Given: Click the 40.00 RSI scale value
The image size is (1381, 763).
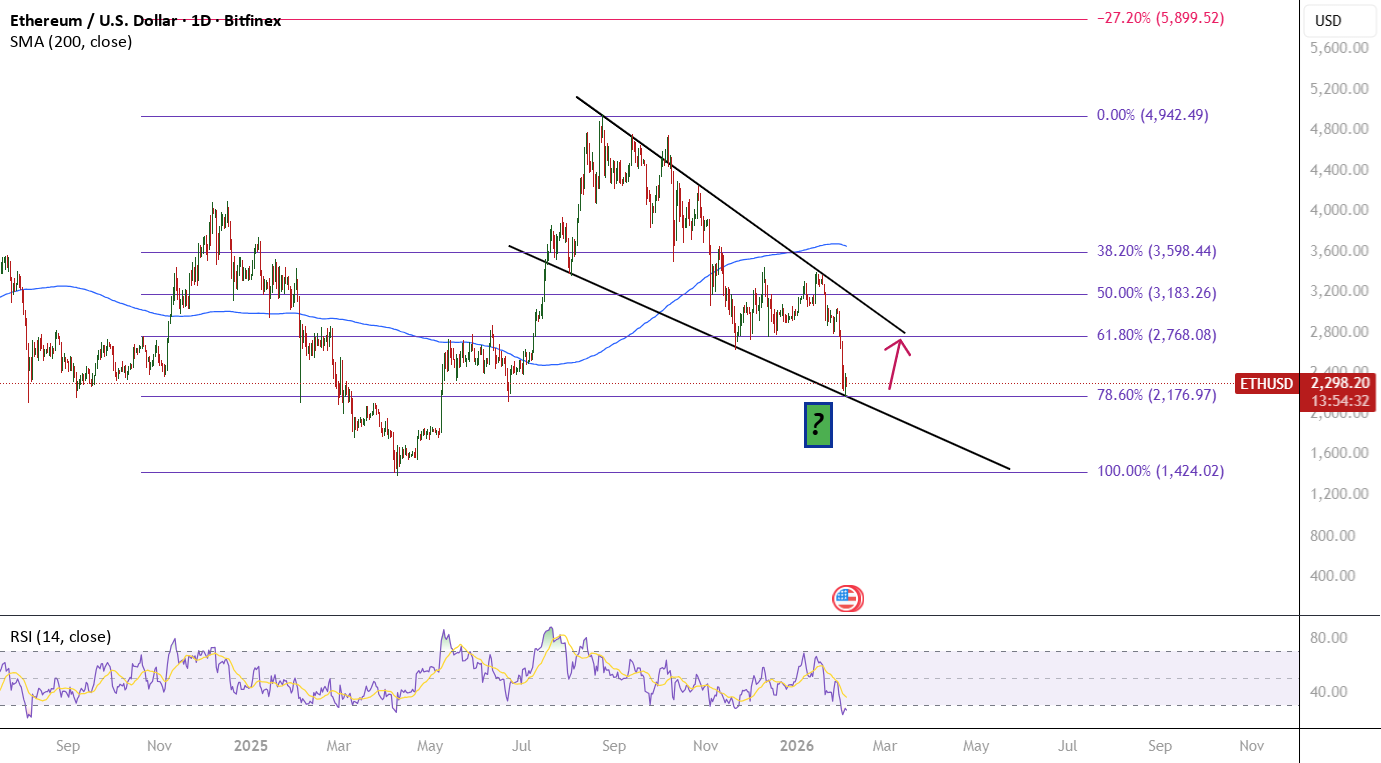Looking at the screenshot, I should 1329,691.
